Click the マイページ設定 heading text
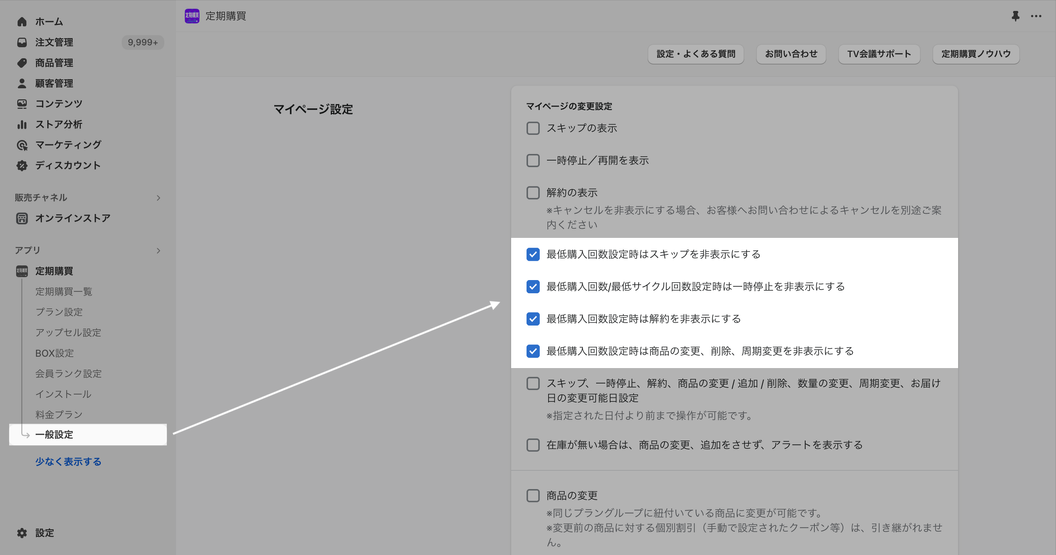This screenshot has width=1056, height=555. click(x=313, y=109)
